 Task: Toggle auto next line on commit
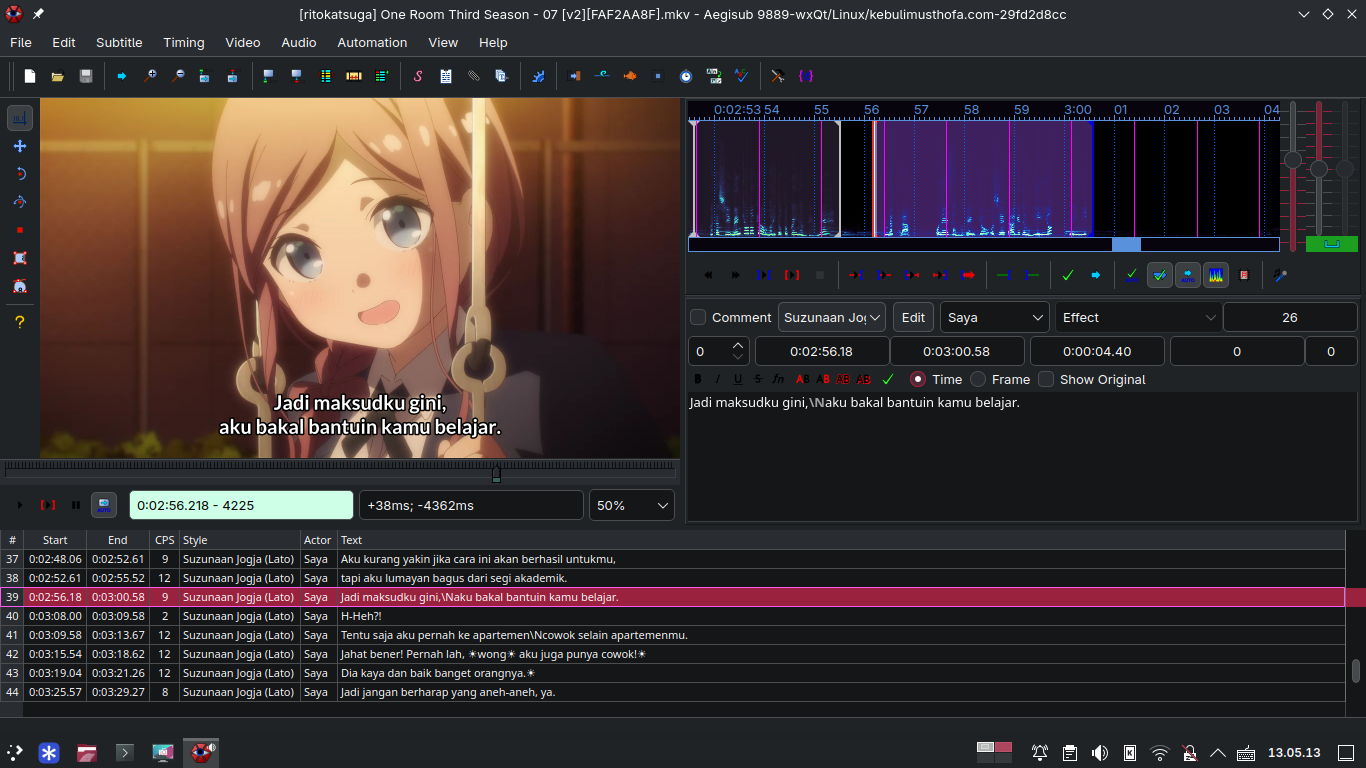pyautogui.click(x=1160, y=274)
